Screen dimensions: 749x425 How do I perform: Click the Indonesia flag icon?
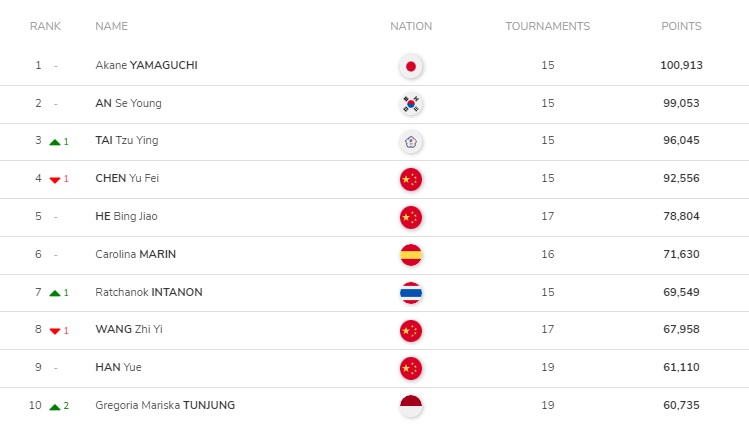pos(411,406)
